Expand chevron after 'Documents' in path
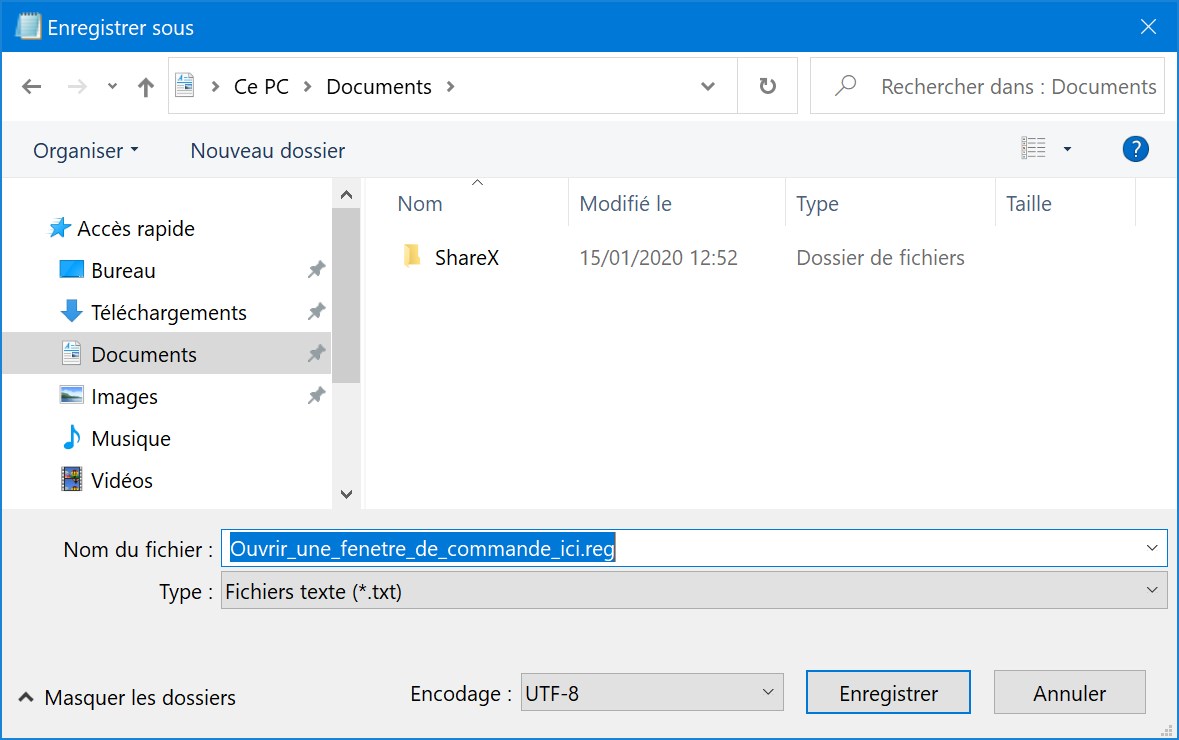Screen dimensions: 1179x740 [450, 86]
